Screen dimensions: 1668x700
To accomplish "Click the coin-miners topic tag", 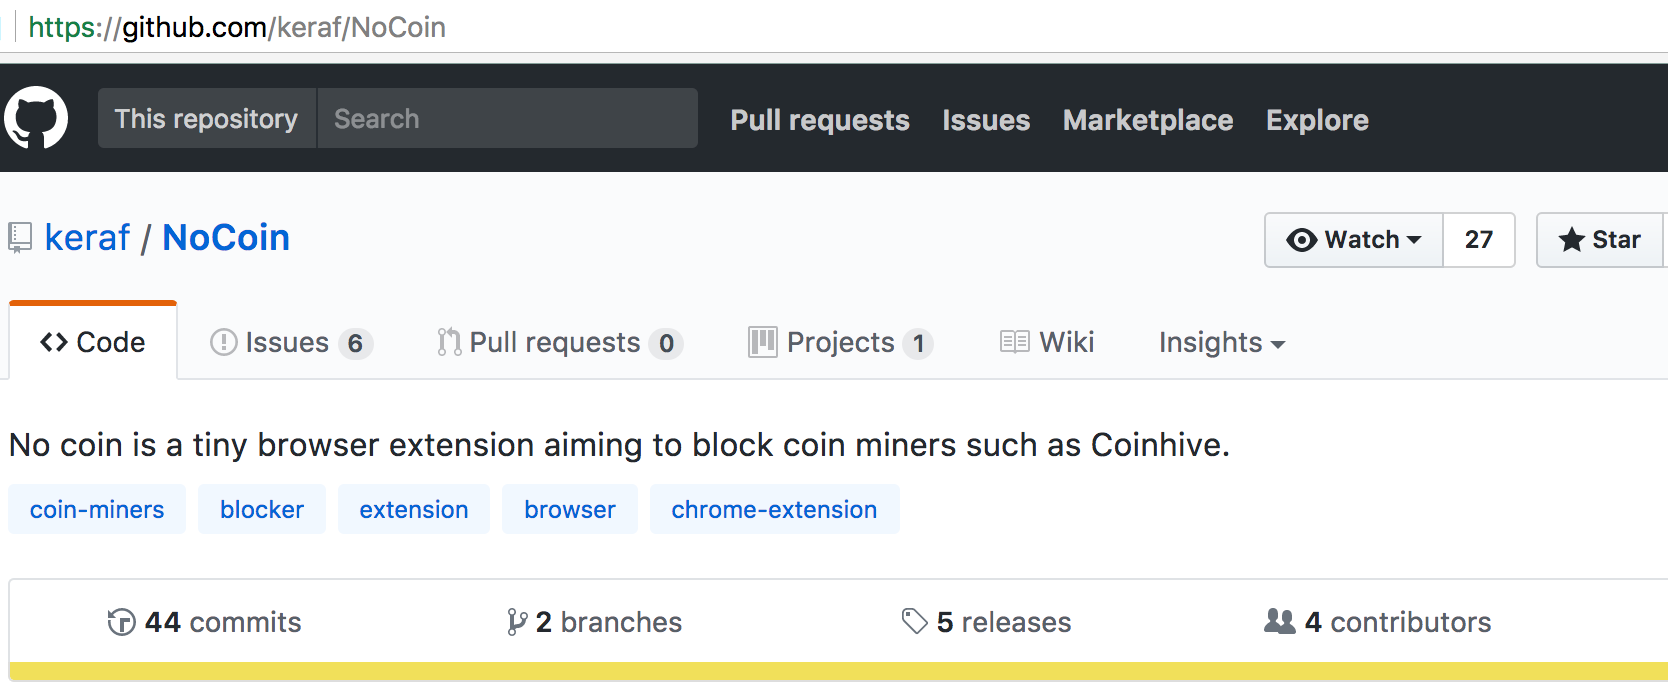I will pos(97,509).
